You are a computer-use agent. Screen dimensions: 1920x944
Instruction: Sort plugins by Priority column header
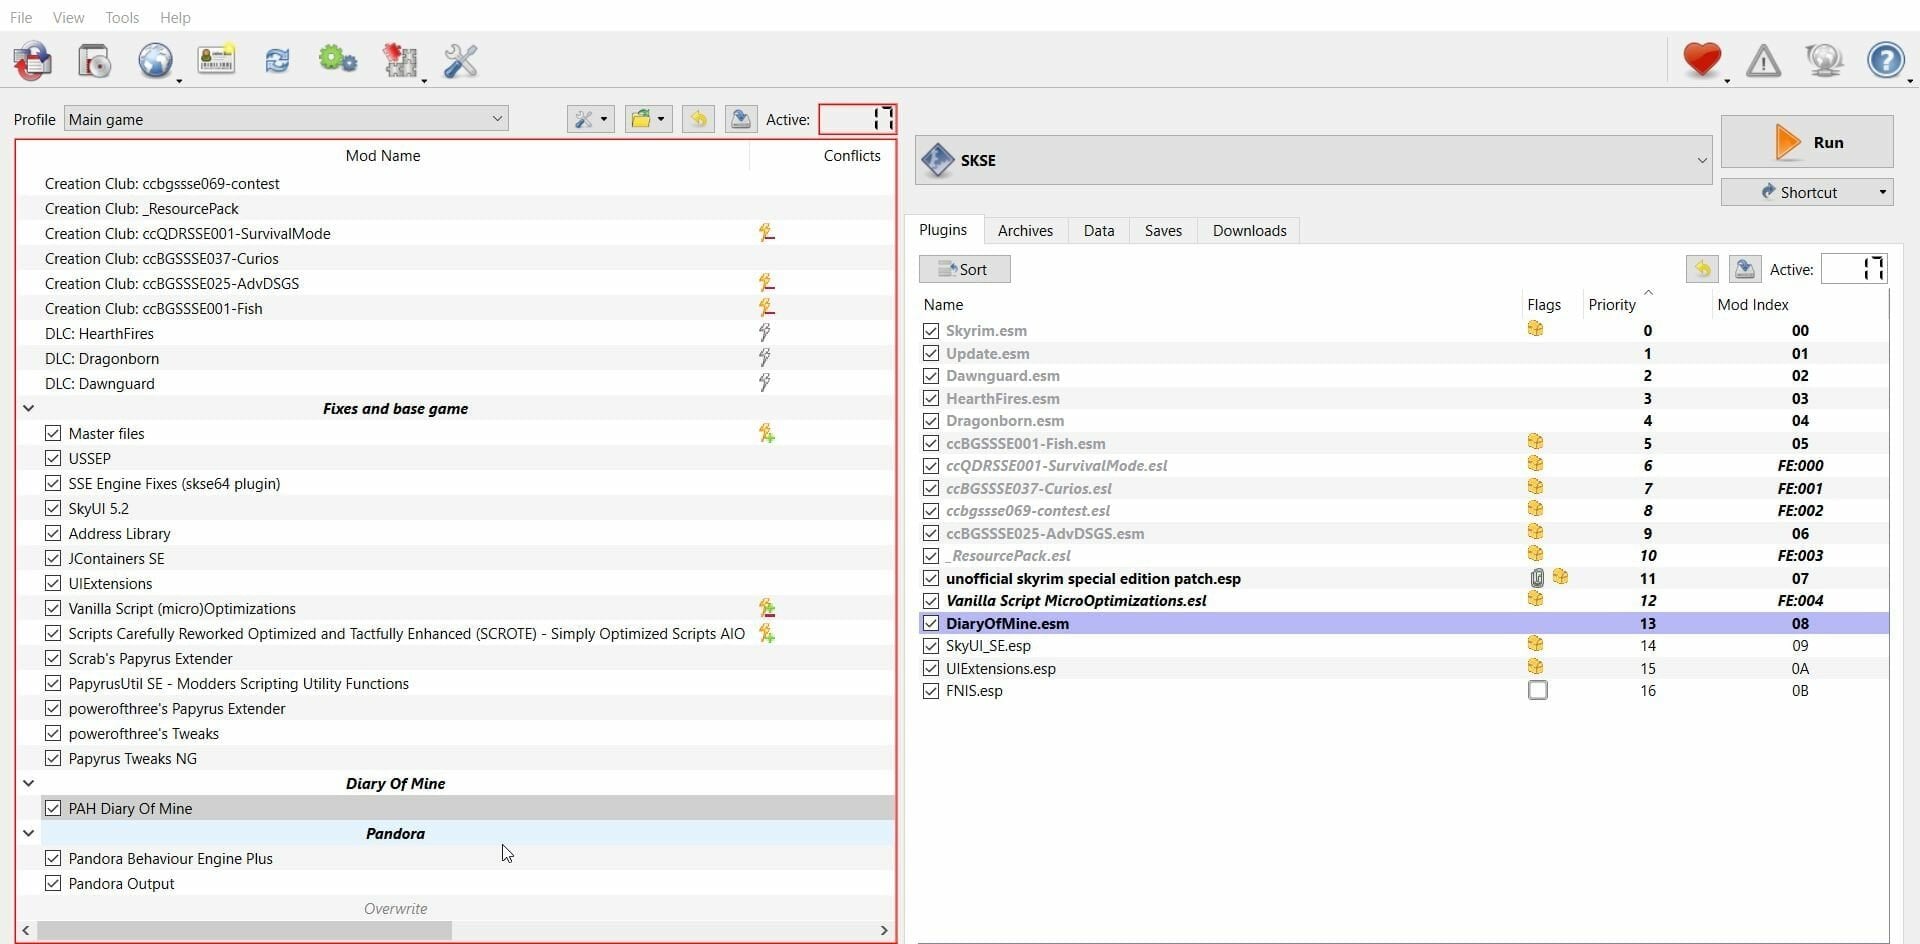tap(1612, 304)
